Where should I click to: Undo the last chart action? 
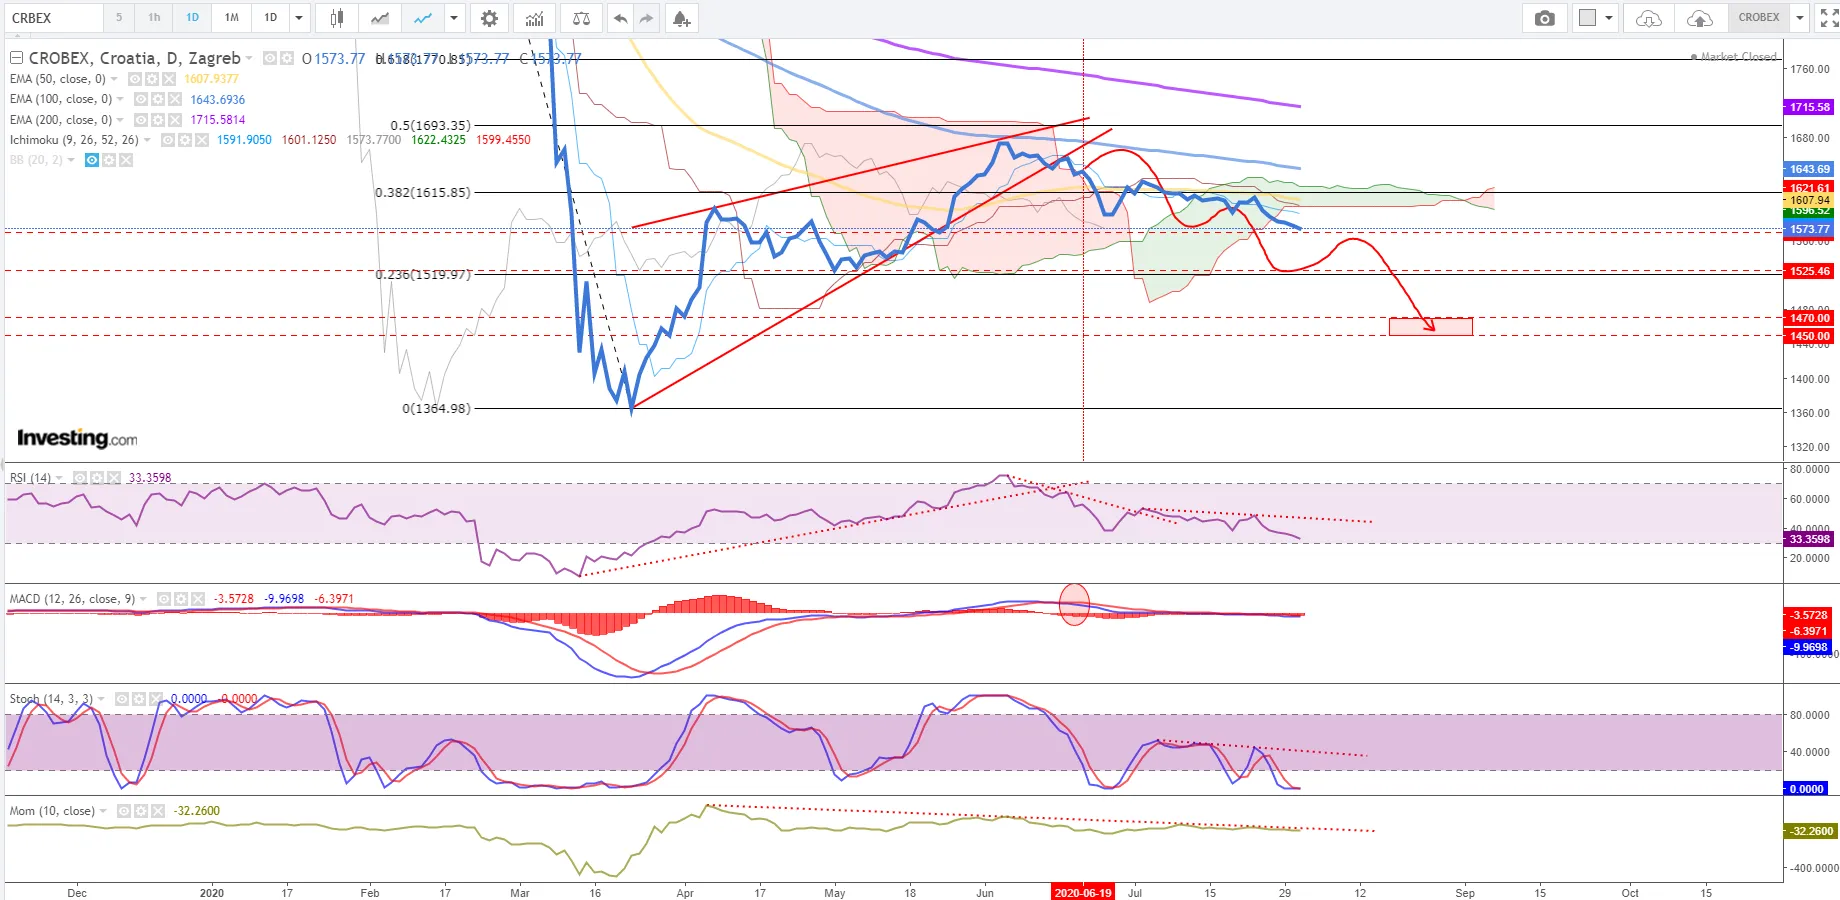pyautogui.click(x=620, y=18)
